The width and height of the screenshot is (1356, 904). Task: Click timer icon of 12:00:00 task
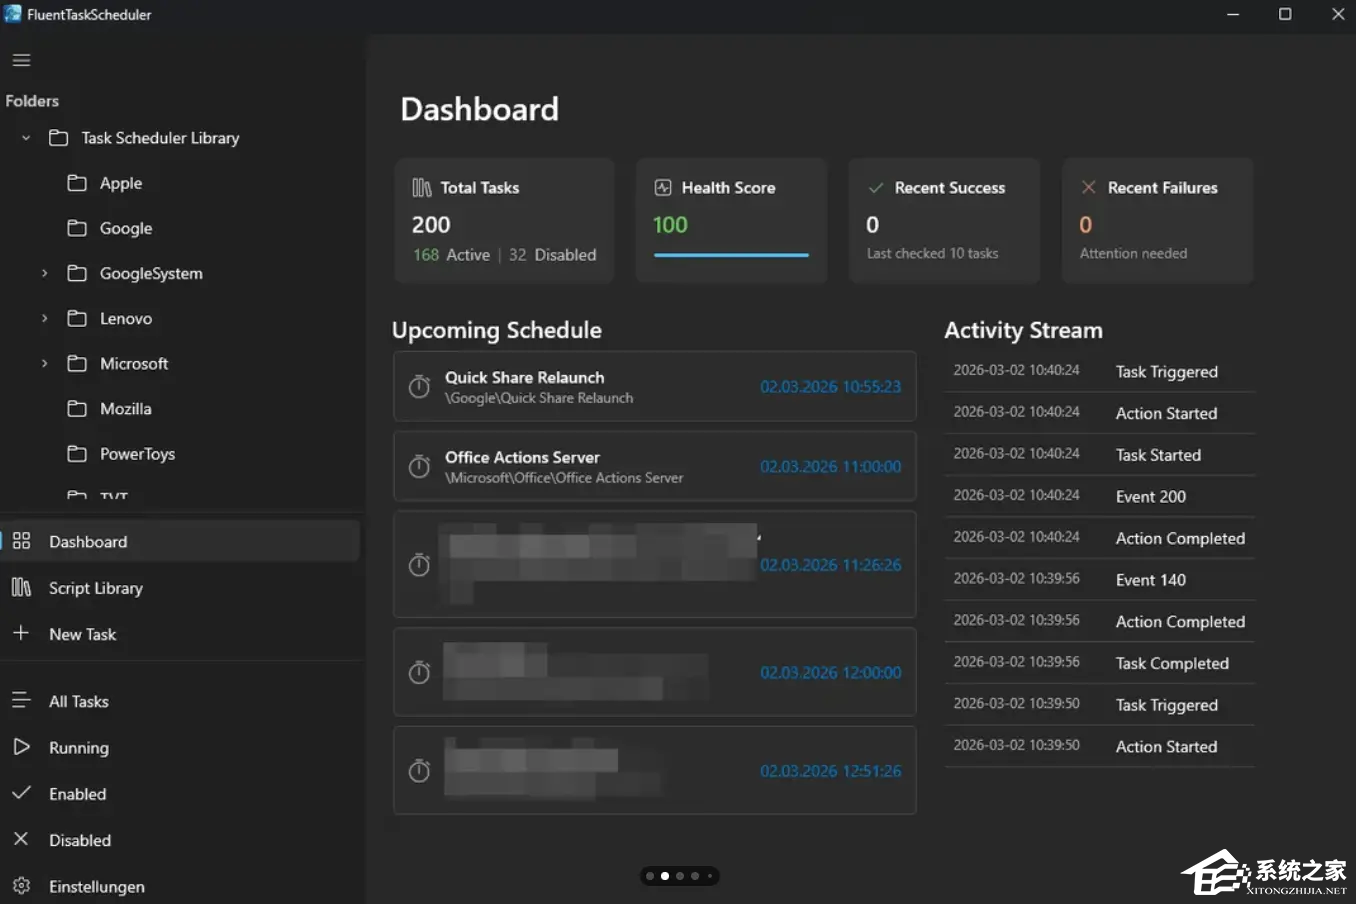coord(420,673)
